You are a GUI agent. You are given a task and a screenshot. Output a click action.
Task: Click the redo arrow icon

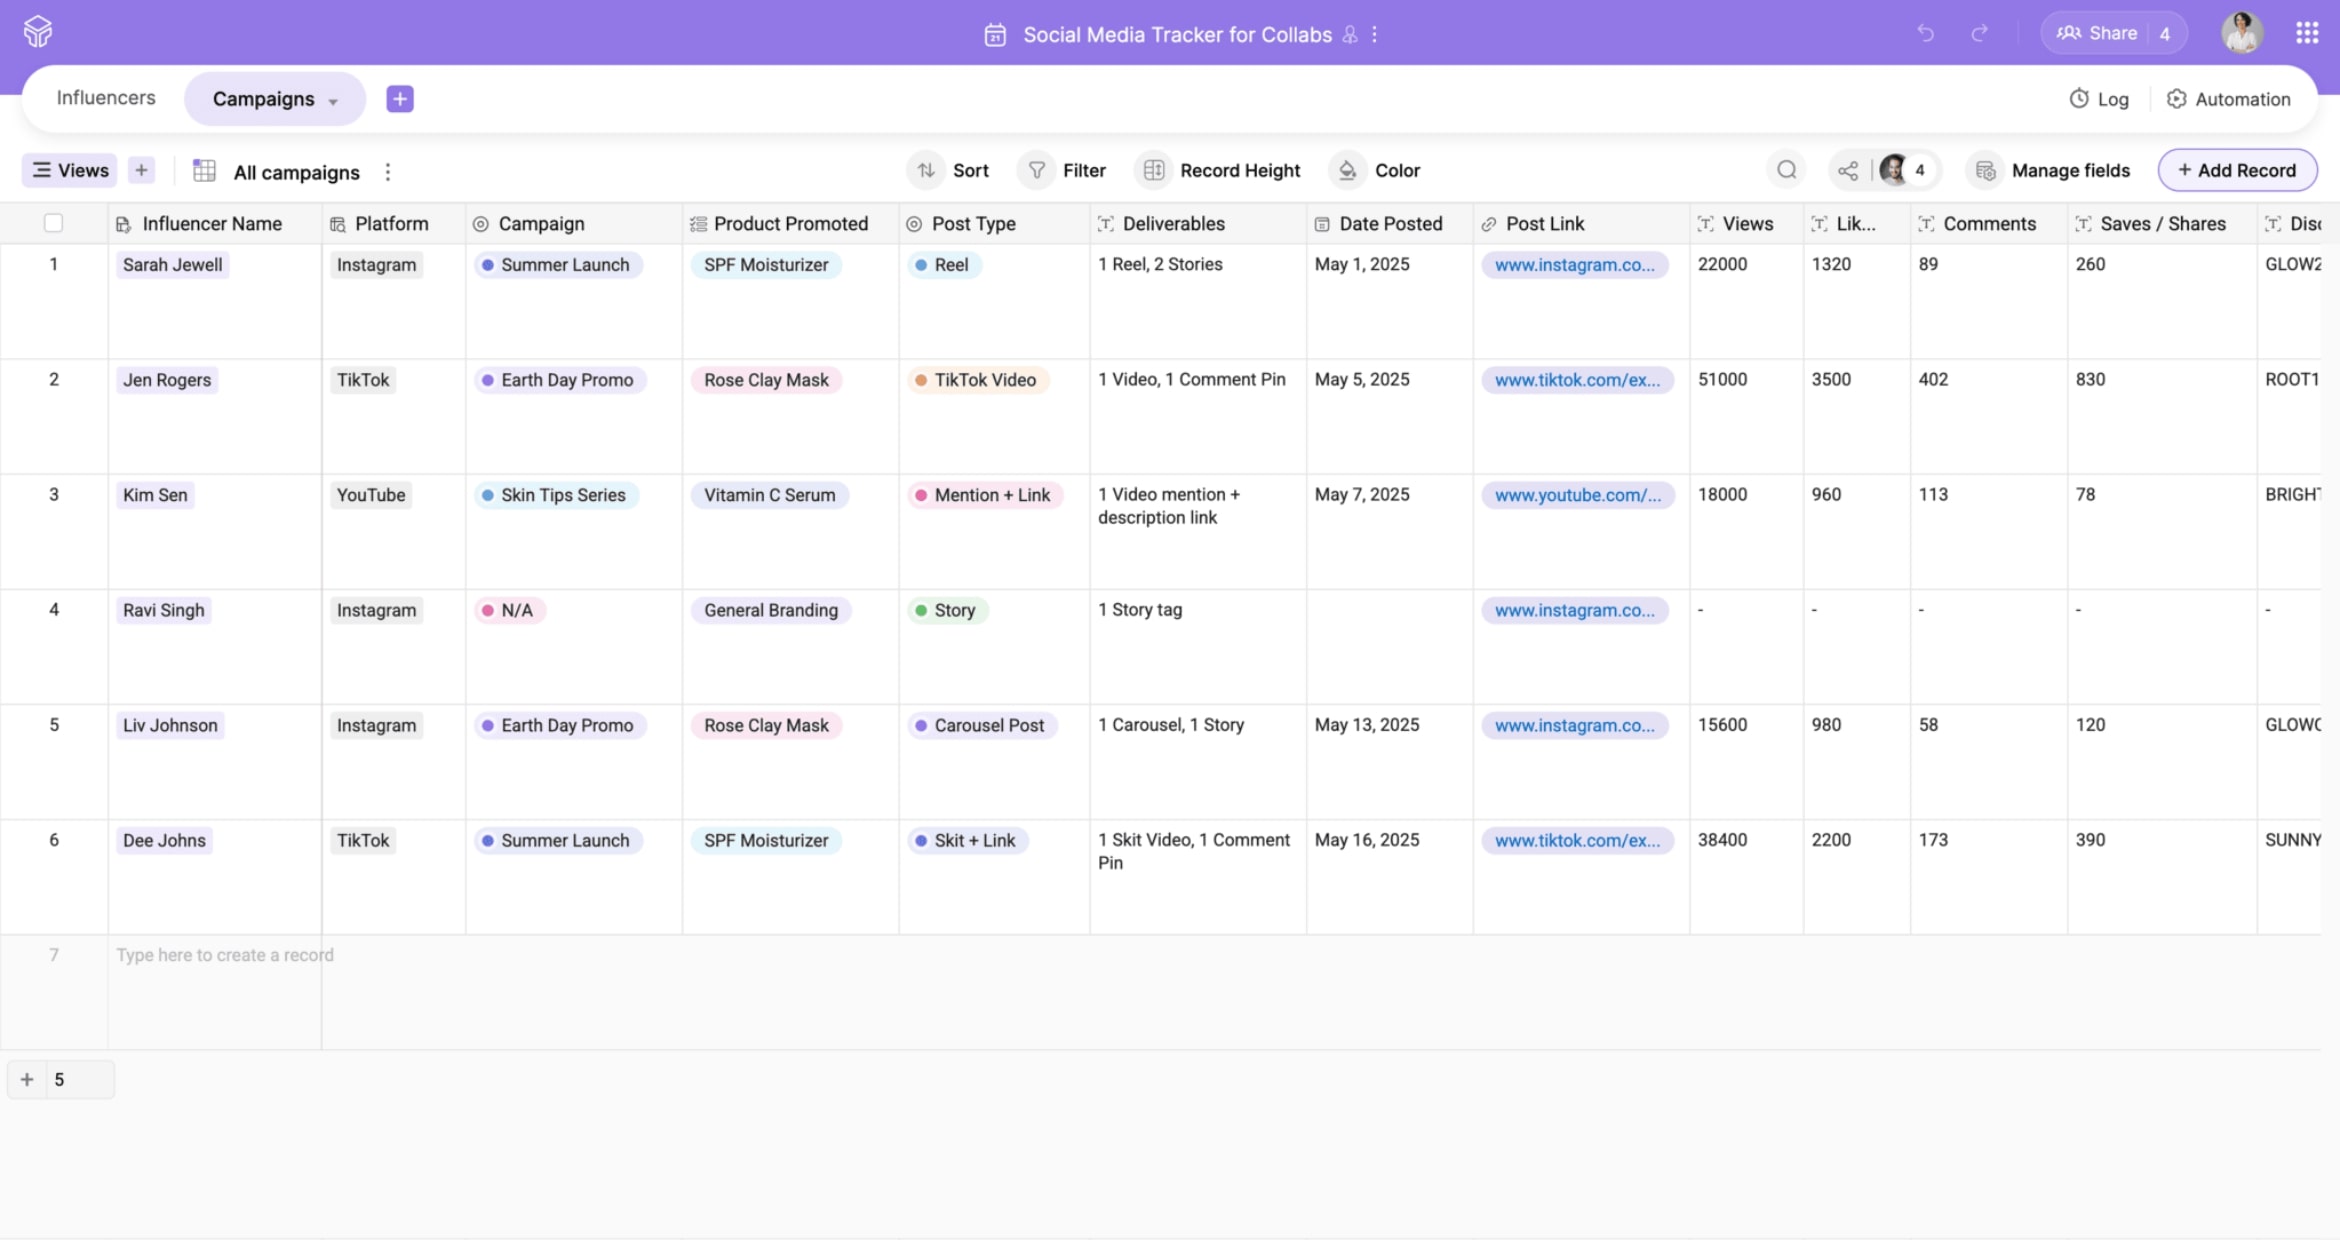(1979, 33)
